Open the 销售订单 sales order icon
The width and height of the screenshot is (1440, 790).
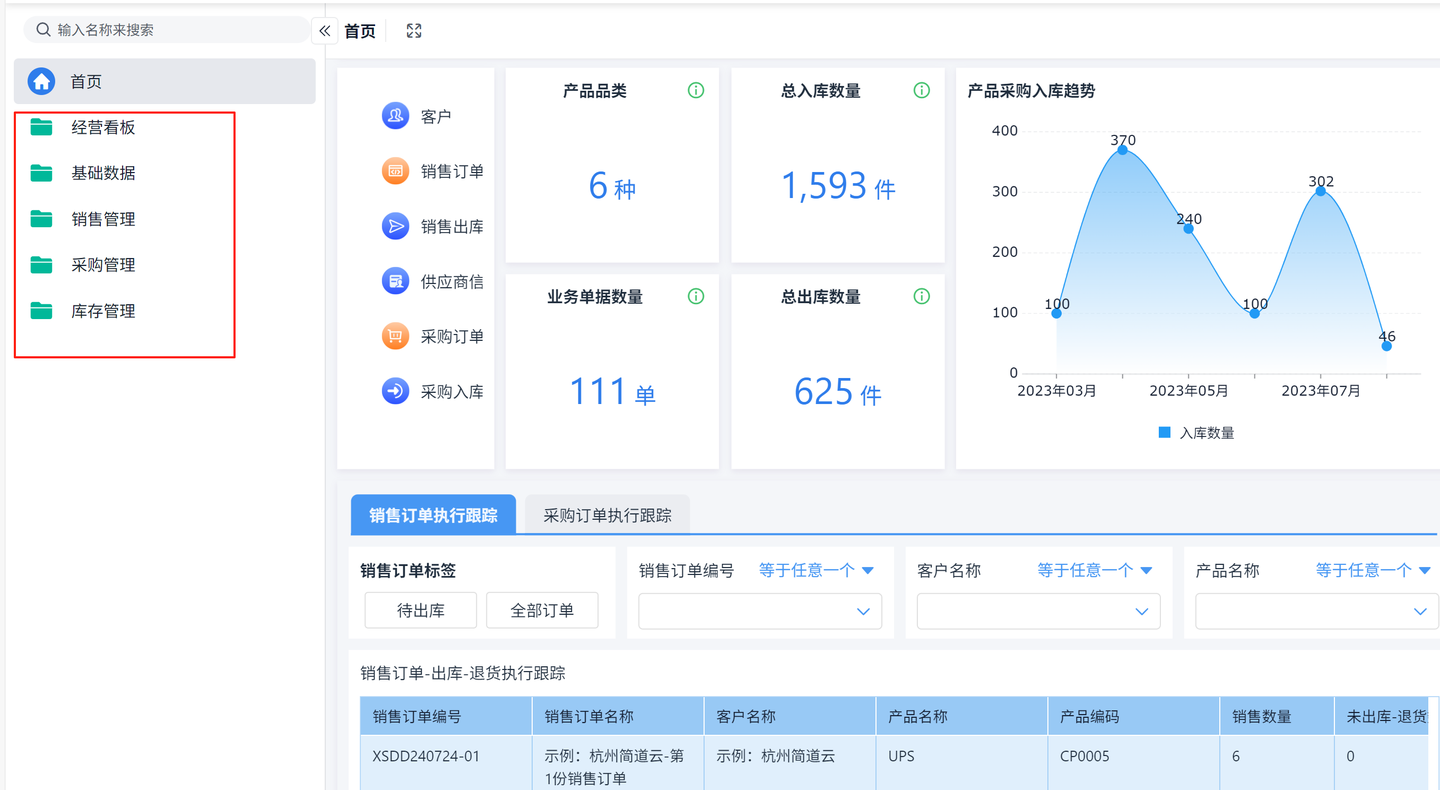point(394,170)
